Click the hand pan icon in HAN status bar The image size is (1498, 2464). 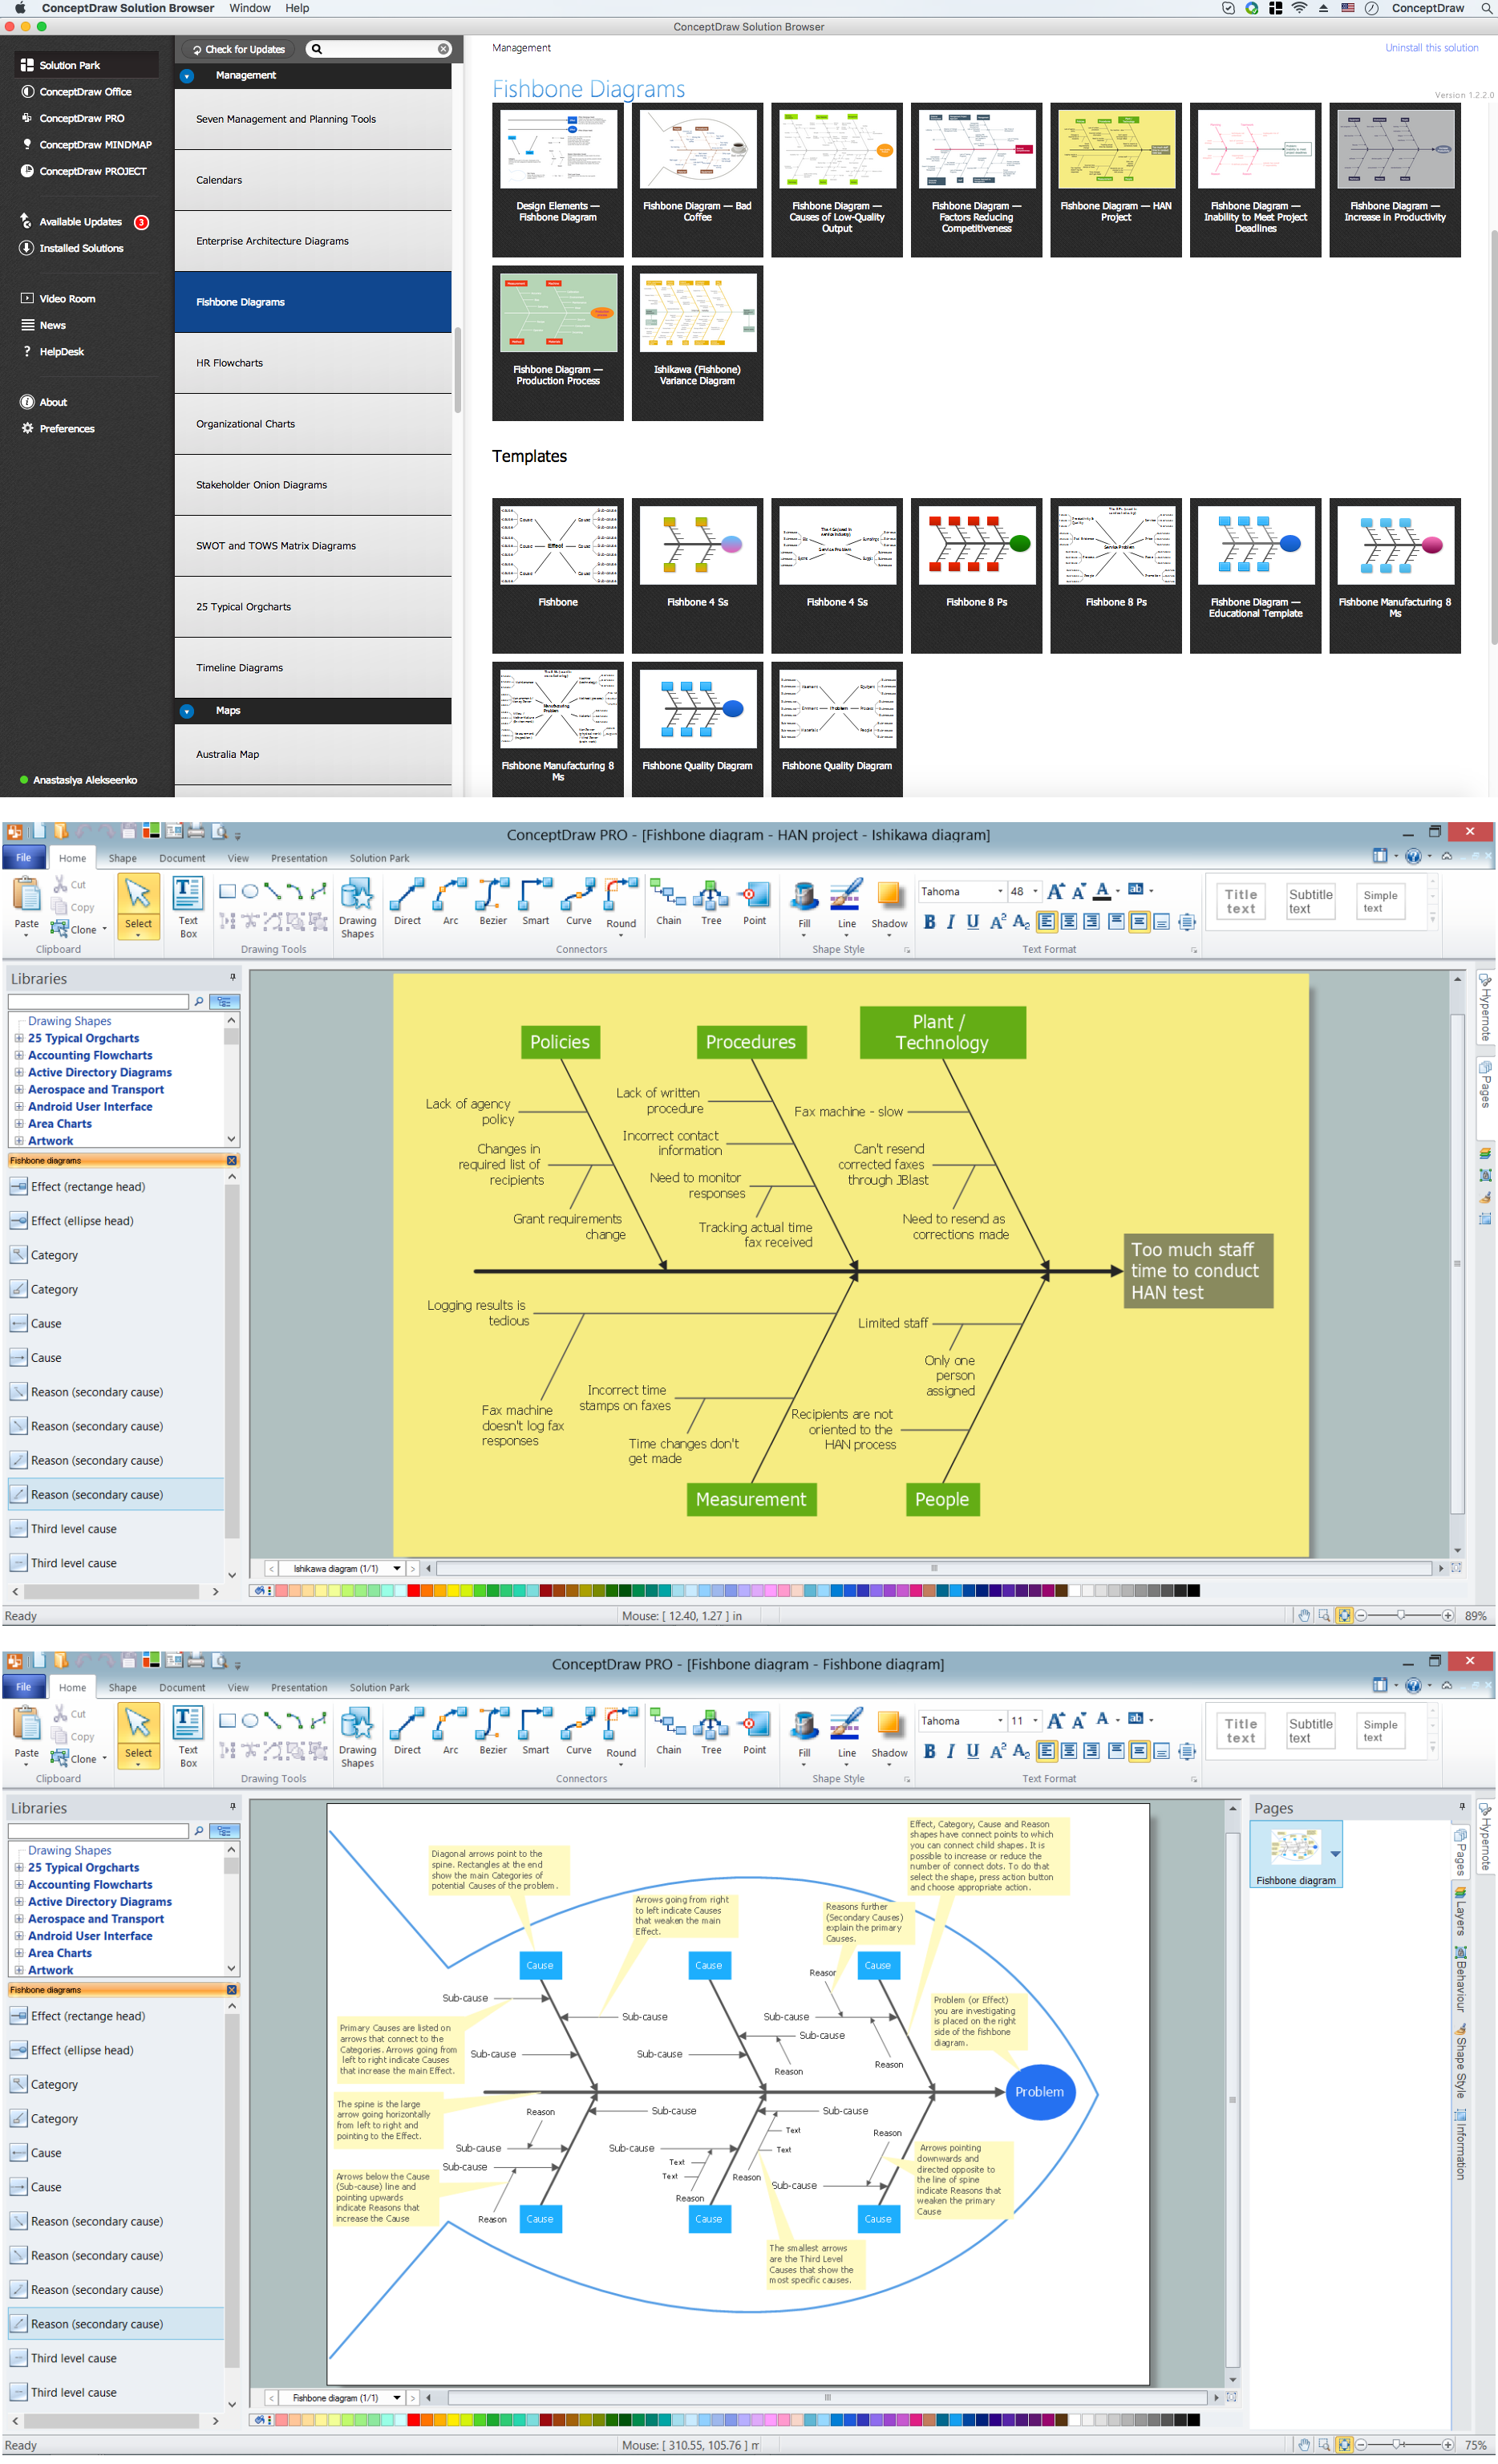(x=1304, y=1615)
